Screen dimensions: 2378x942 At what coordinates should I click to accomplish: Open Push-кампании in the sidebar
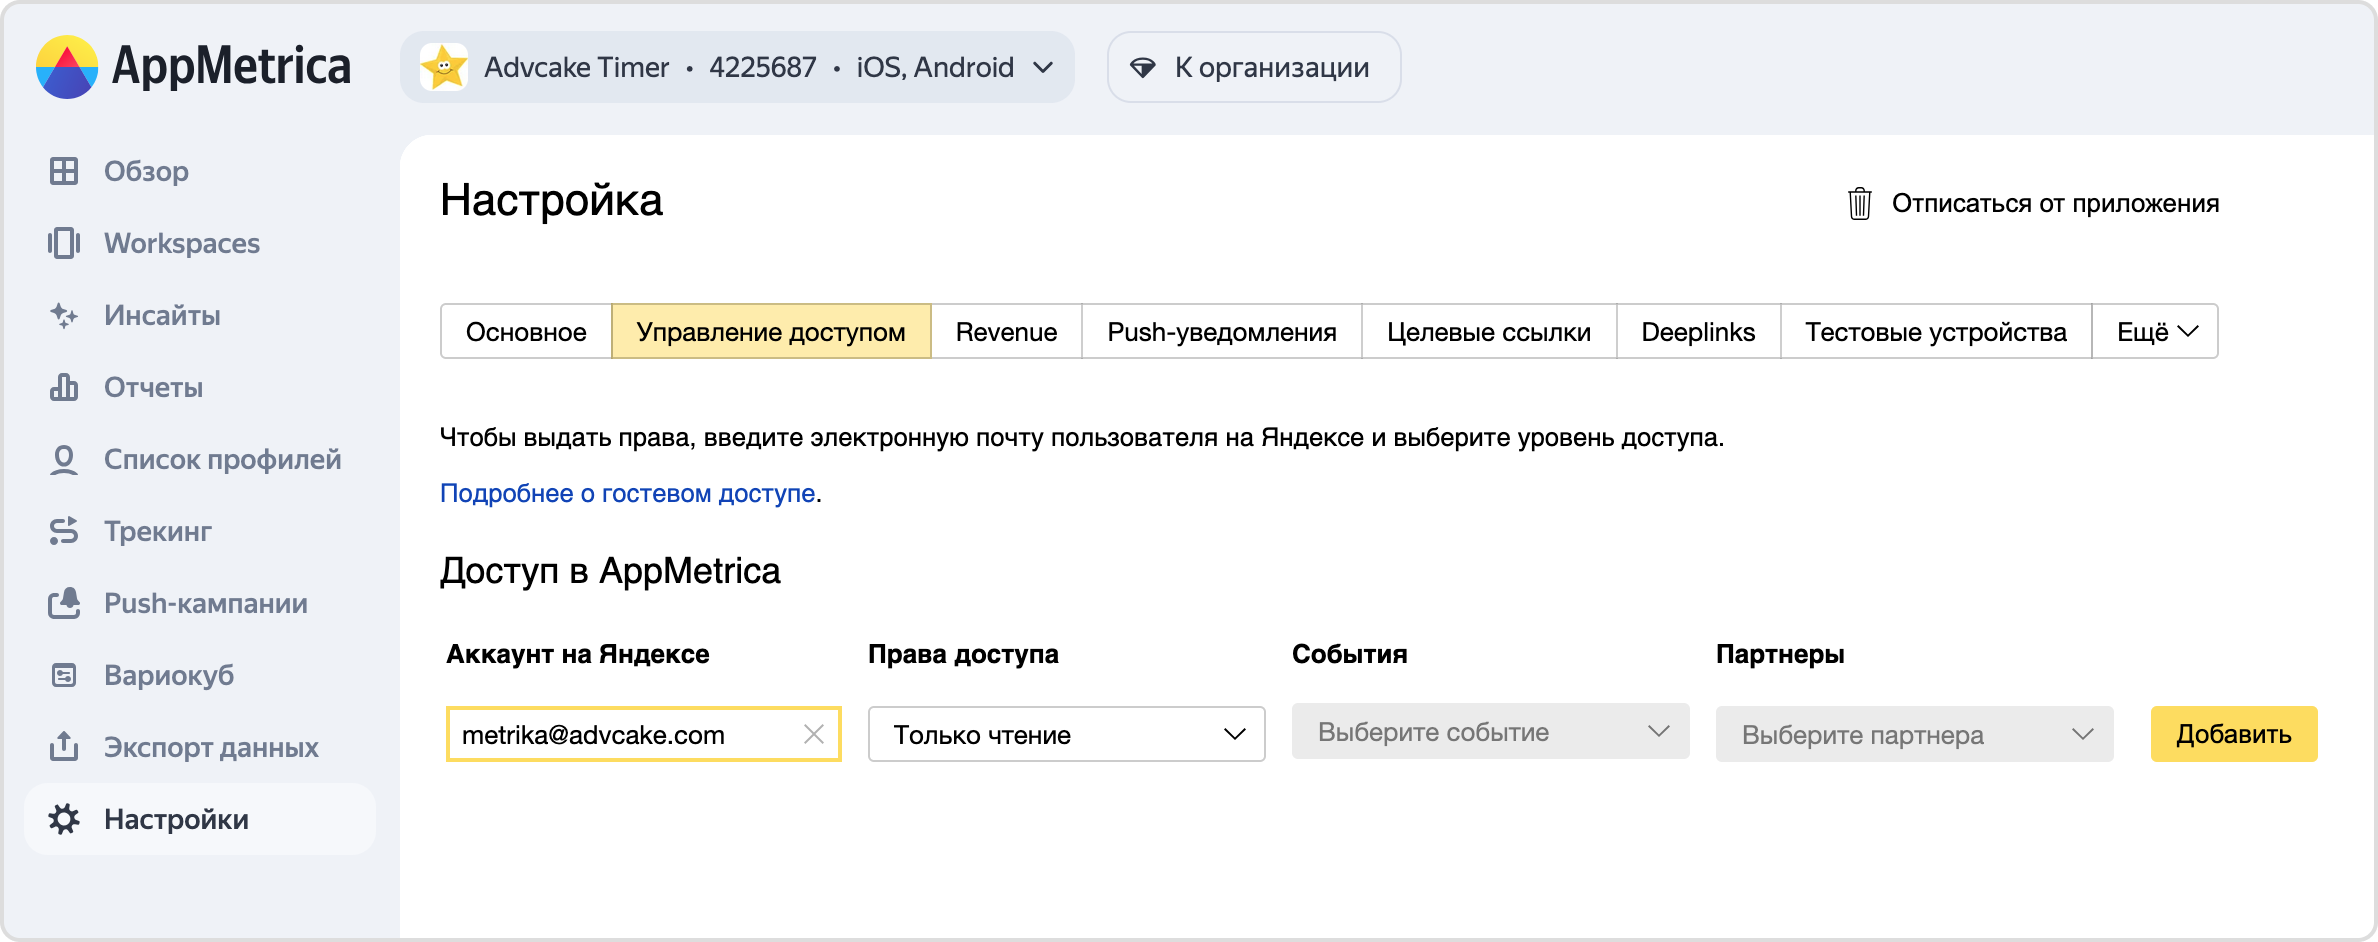pyautogui.click(x=200, y=603)
